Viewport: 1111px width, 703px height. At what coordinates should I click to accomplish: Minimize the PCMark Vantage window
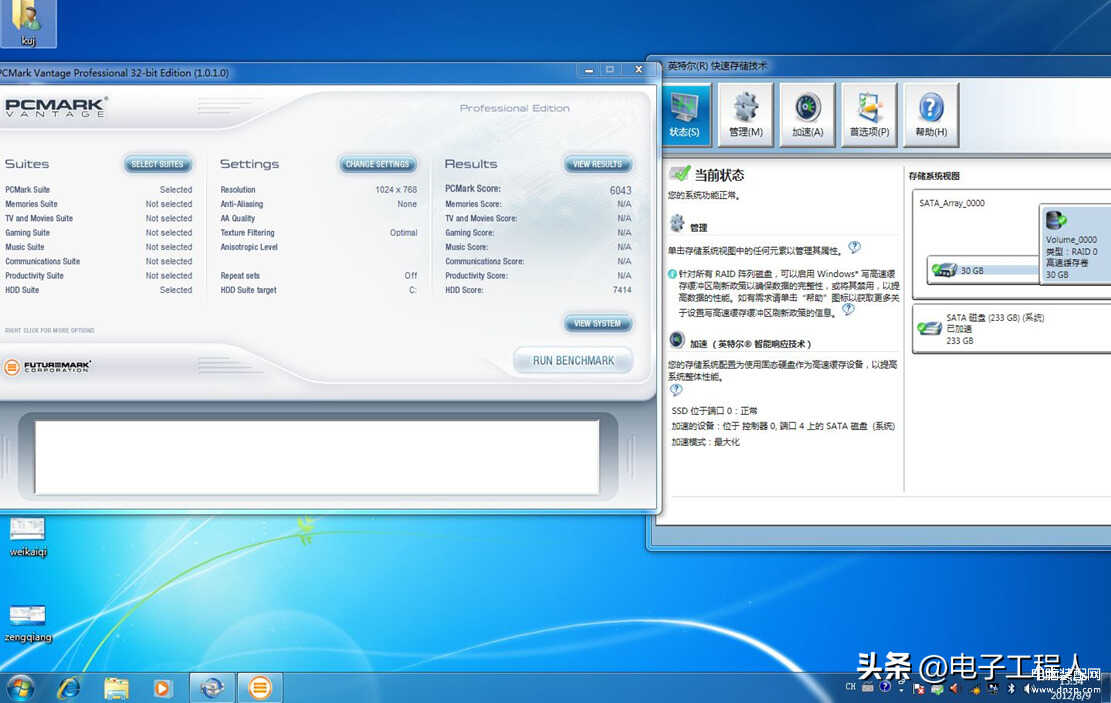point(589,70)
